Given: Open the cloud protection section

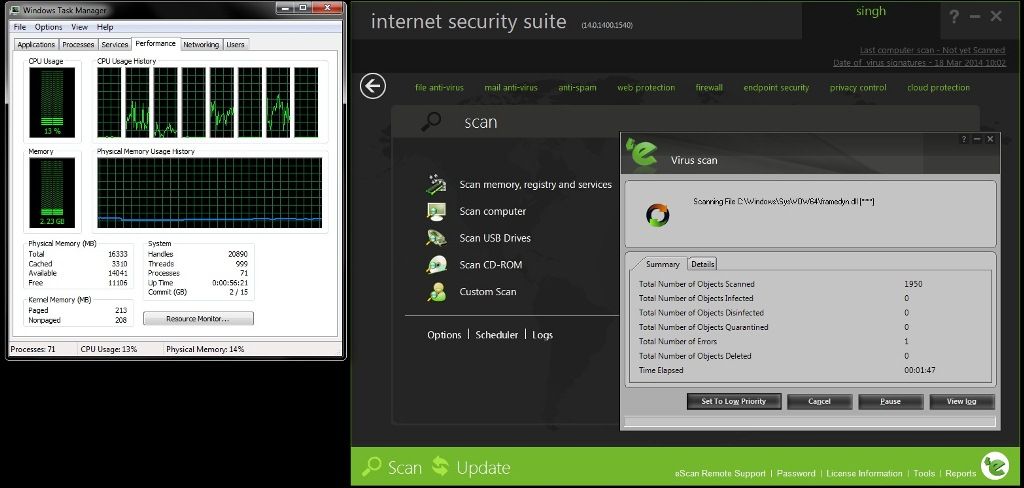Looking at the screenshot, I should (x=938, y=88).
